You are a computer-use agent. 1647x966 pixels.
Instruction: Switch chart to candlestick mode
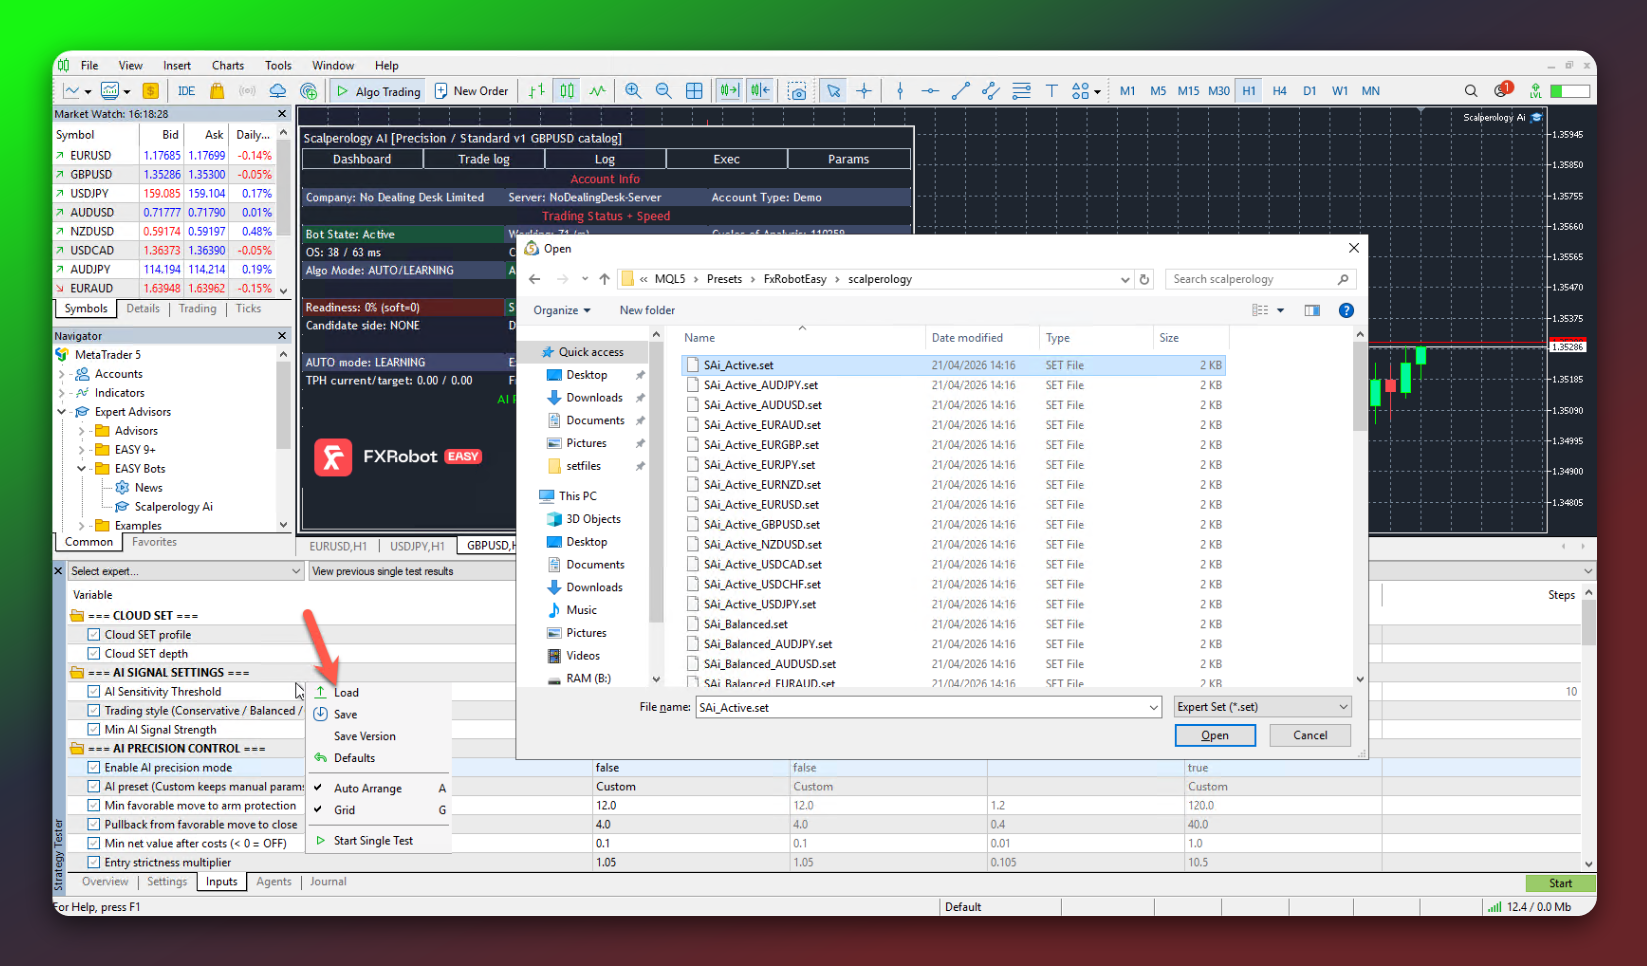(566, 90)
